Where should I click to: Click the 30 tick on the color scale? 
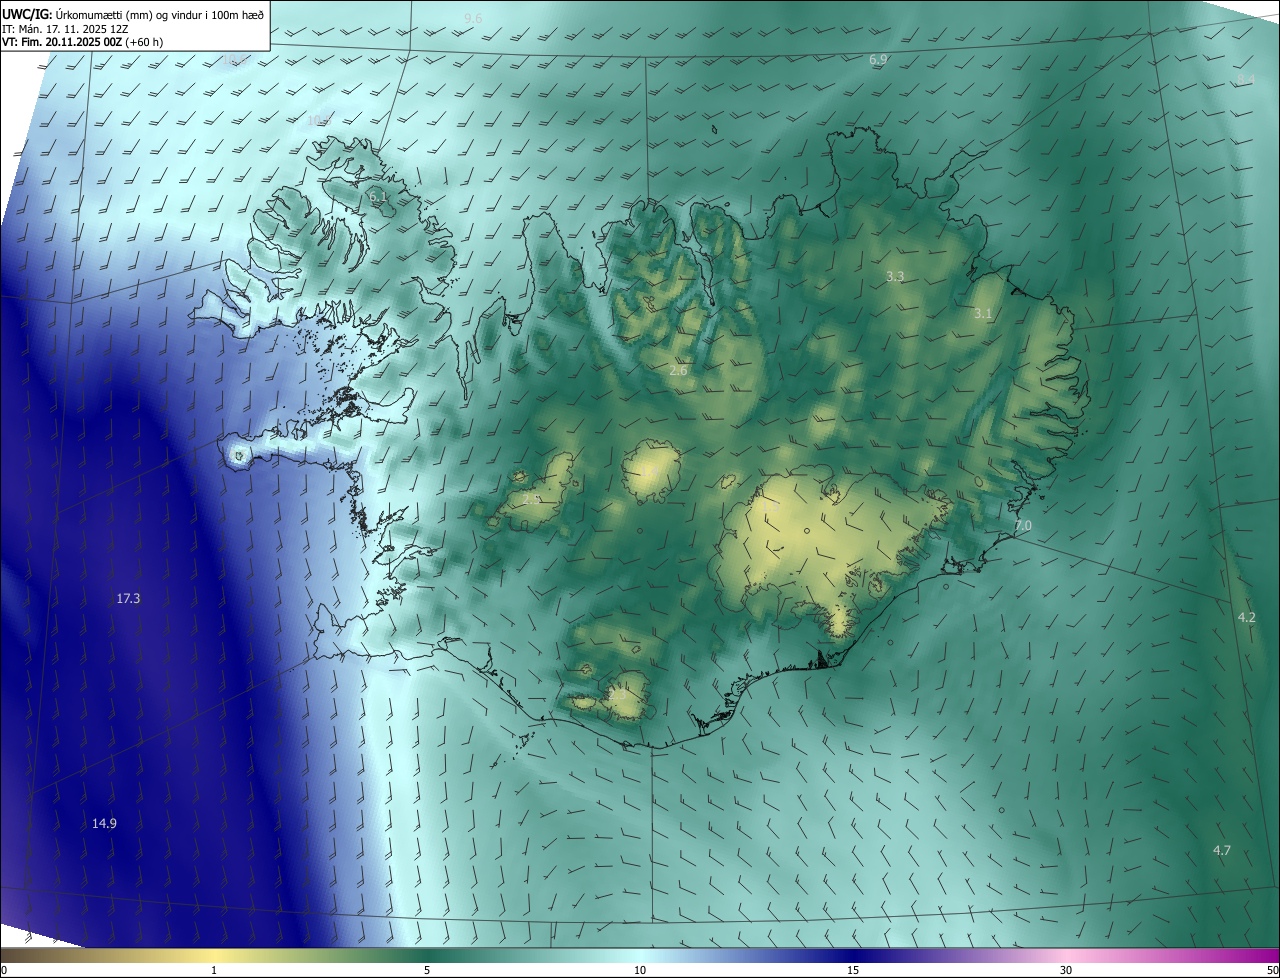tap(1066, 970)
